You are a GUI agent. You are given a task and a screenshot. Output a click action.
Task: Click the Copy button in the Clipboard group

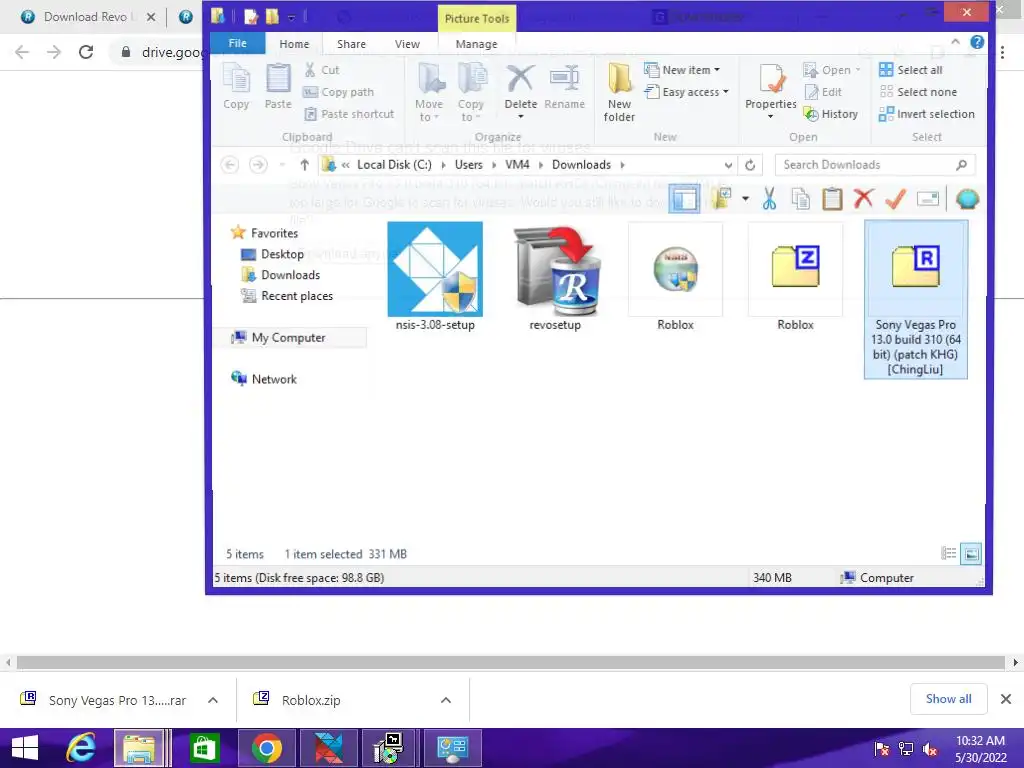[x=236, y=87]
